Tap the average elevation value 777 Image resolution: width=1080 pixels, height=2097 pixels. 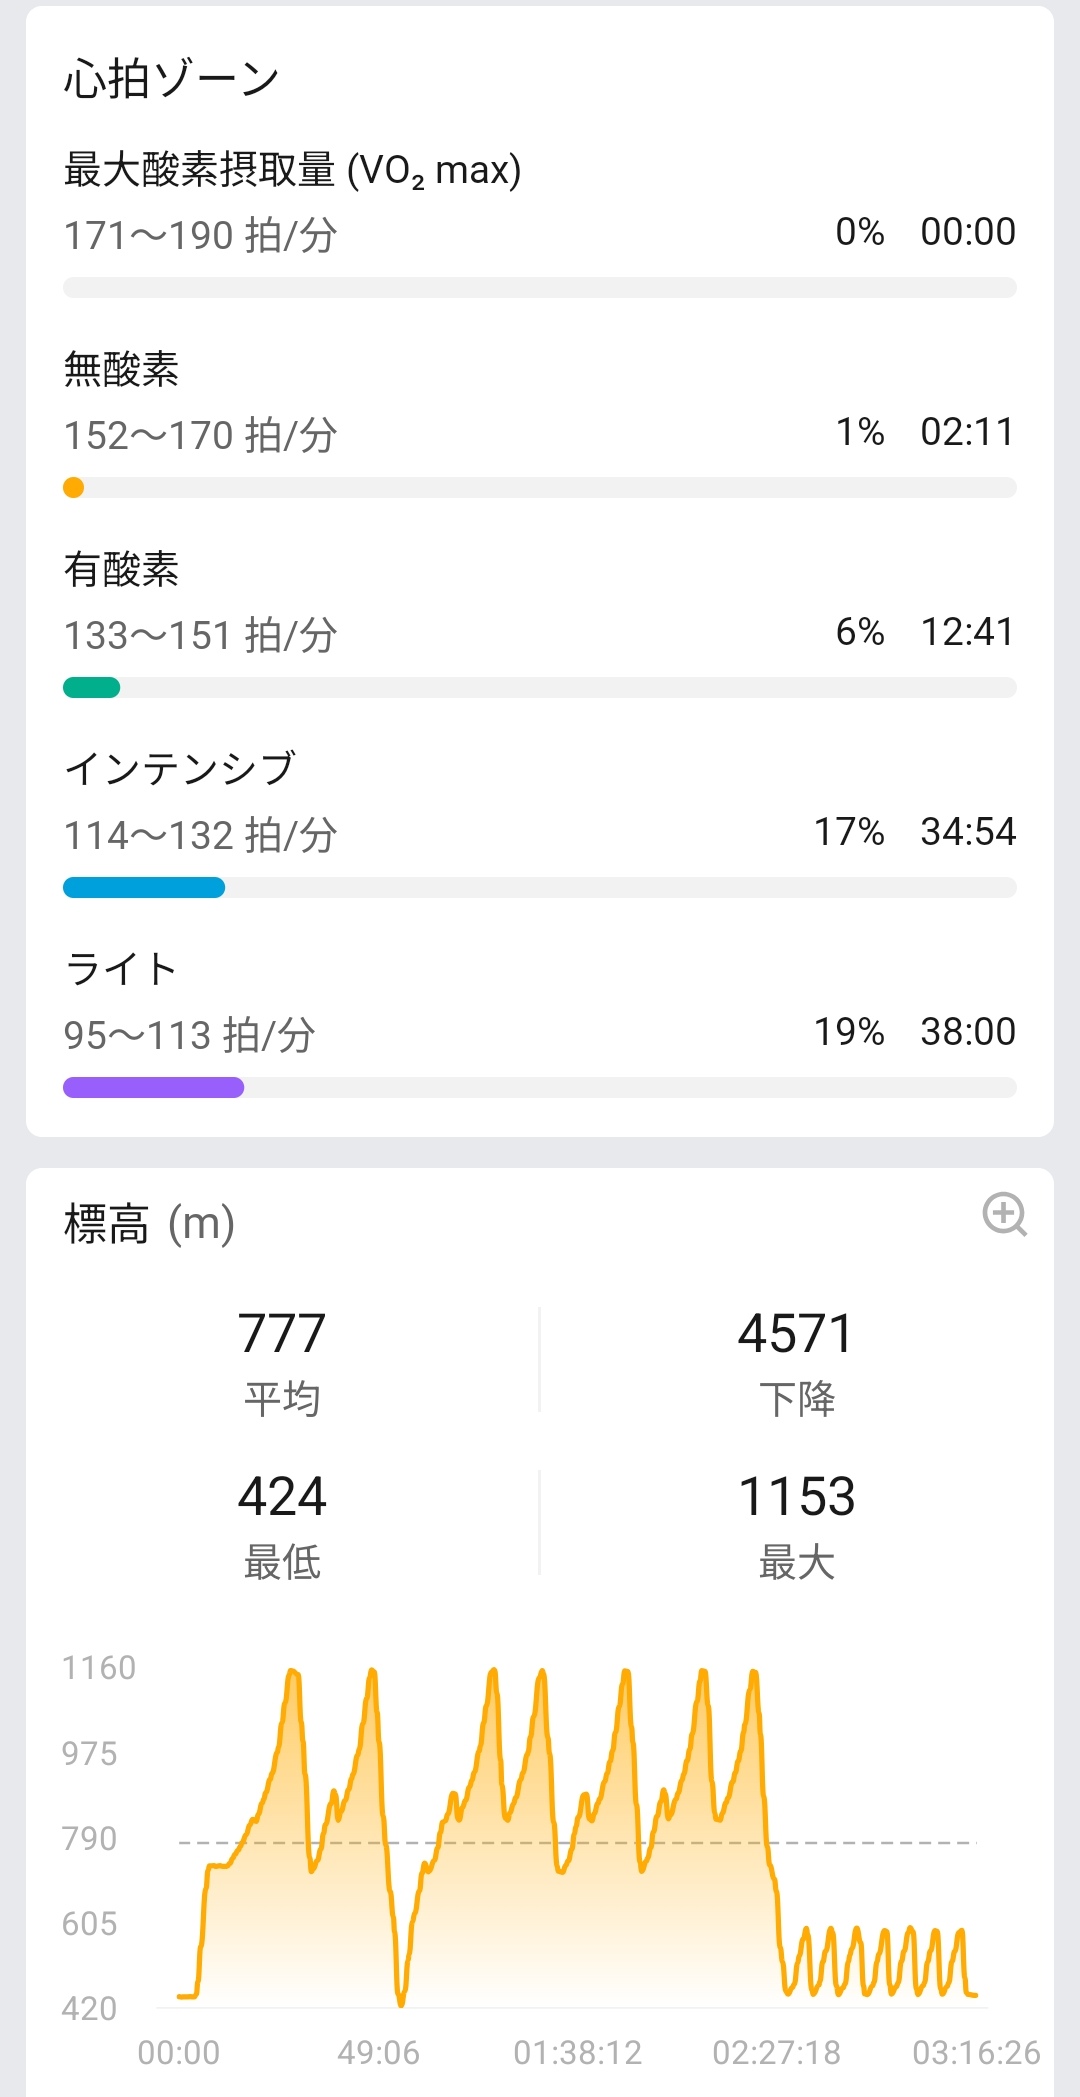click(x=282, y=1334)
